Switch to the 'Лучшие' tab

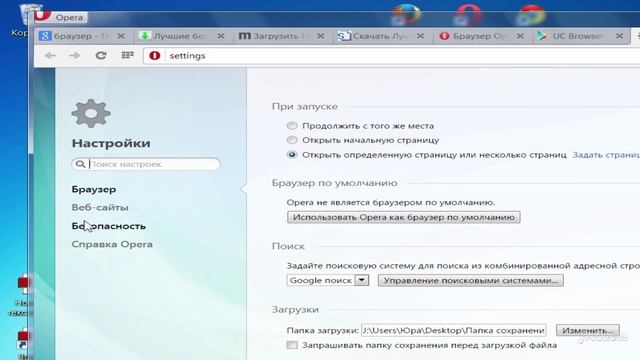coord(184,36)
